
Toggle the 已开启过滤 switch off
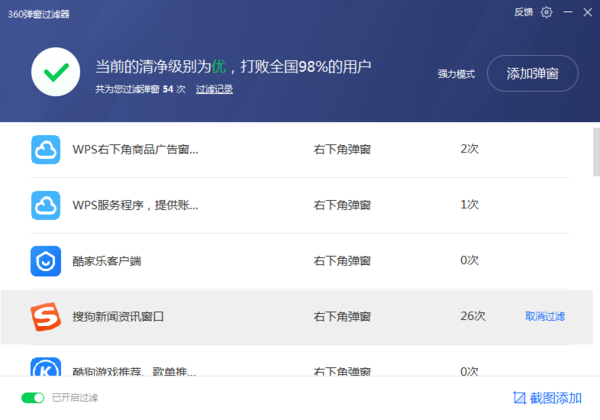[x=33, y=398]
